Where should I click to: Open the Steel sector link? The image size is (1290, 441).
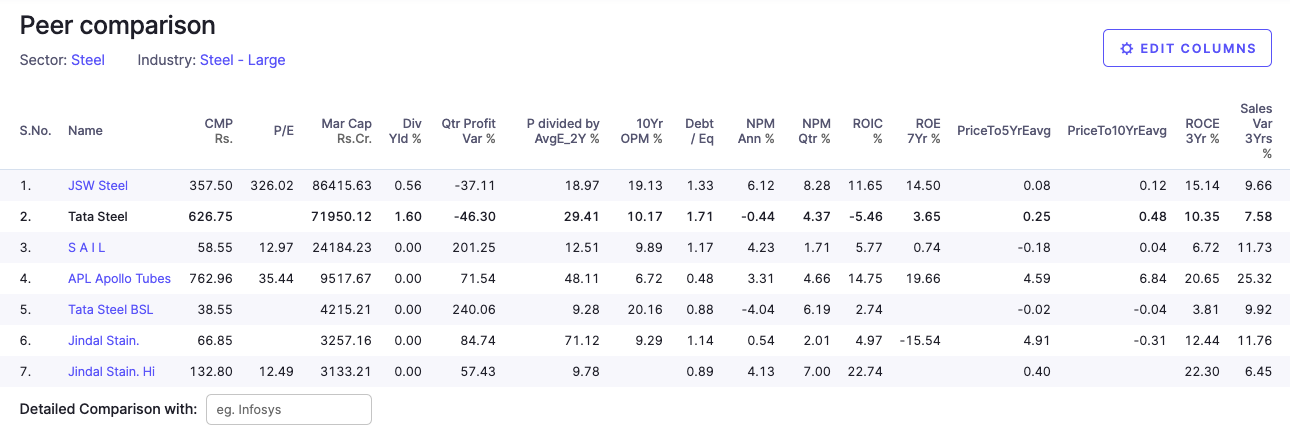[88, 60]
